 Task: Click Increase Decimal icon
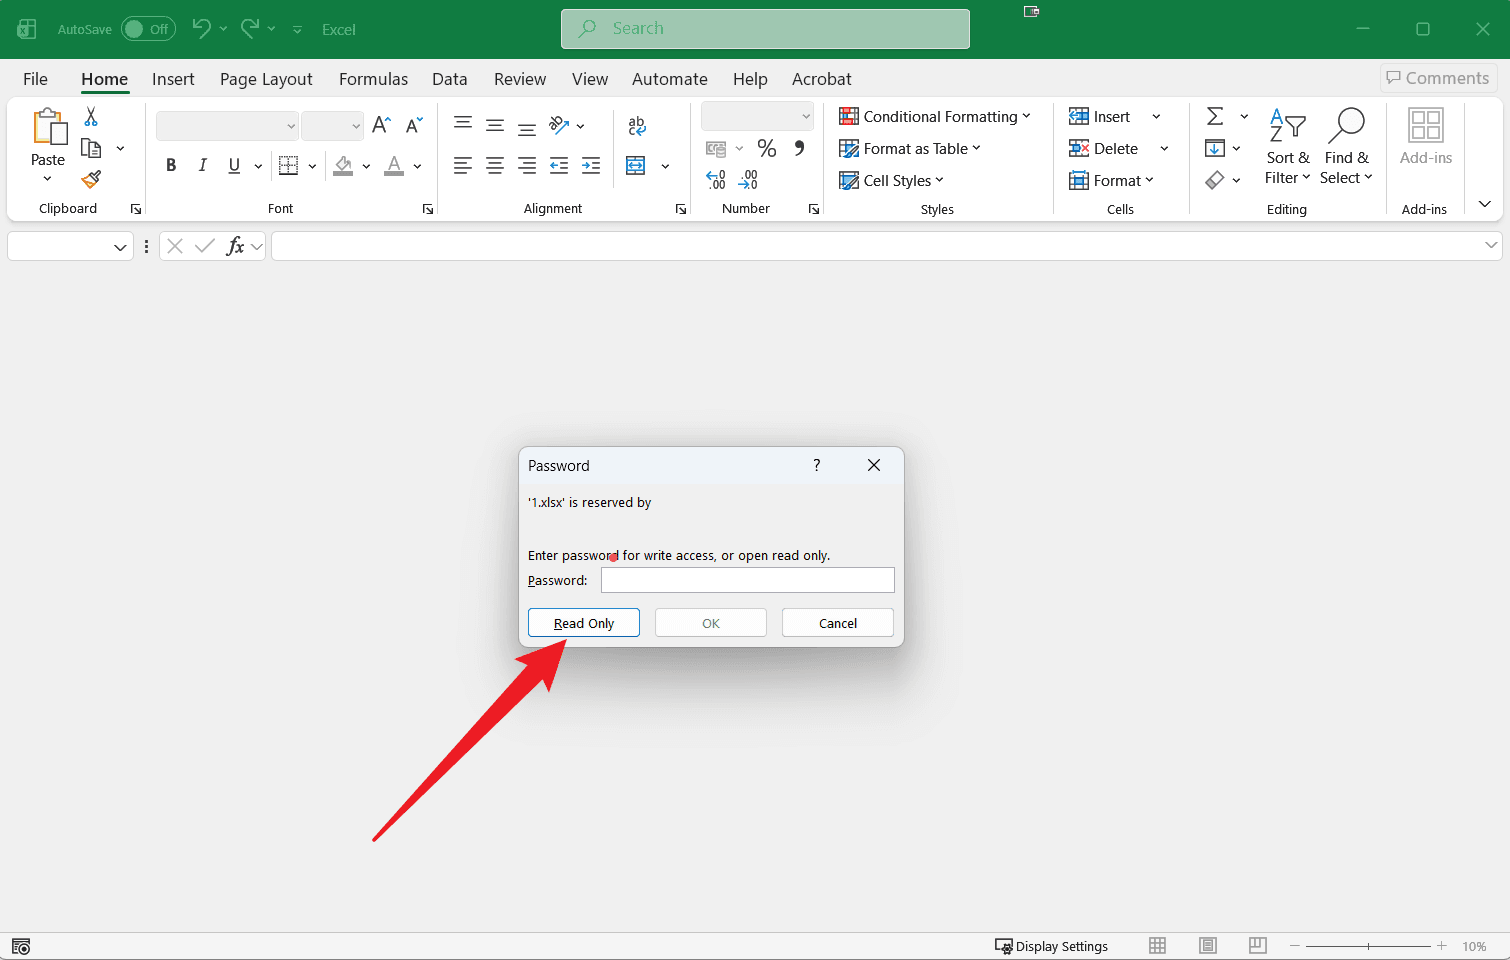tap(716, 179)
